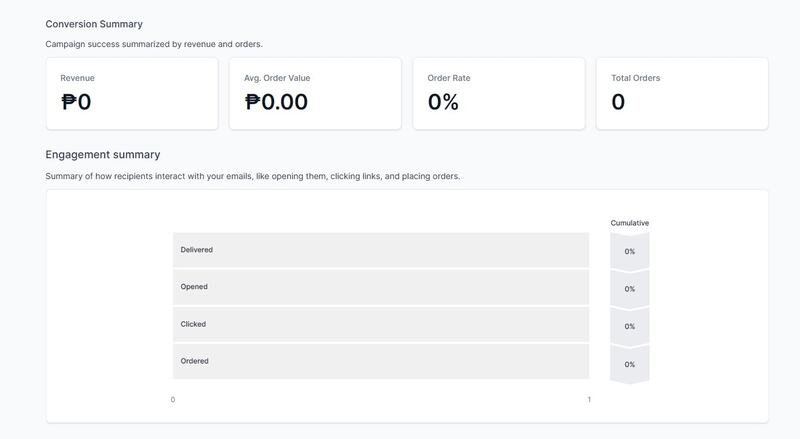Click the Total Orders count value
This screenshot has width=800, height=439.
618,102
